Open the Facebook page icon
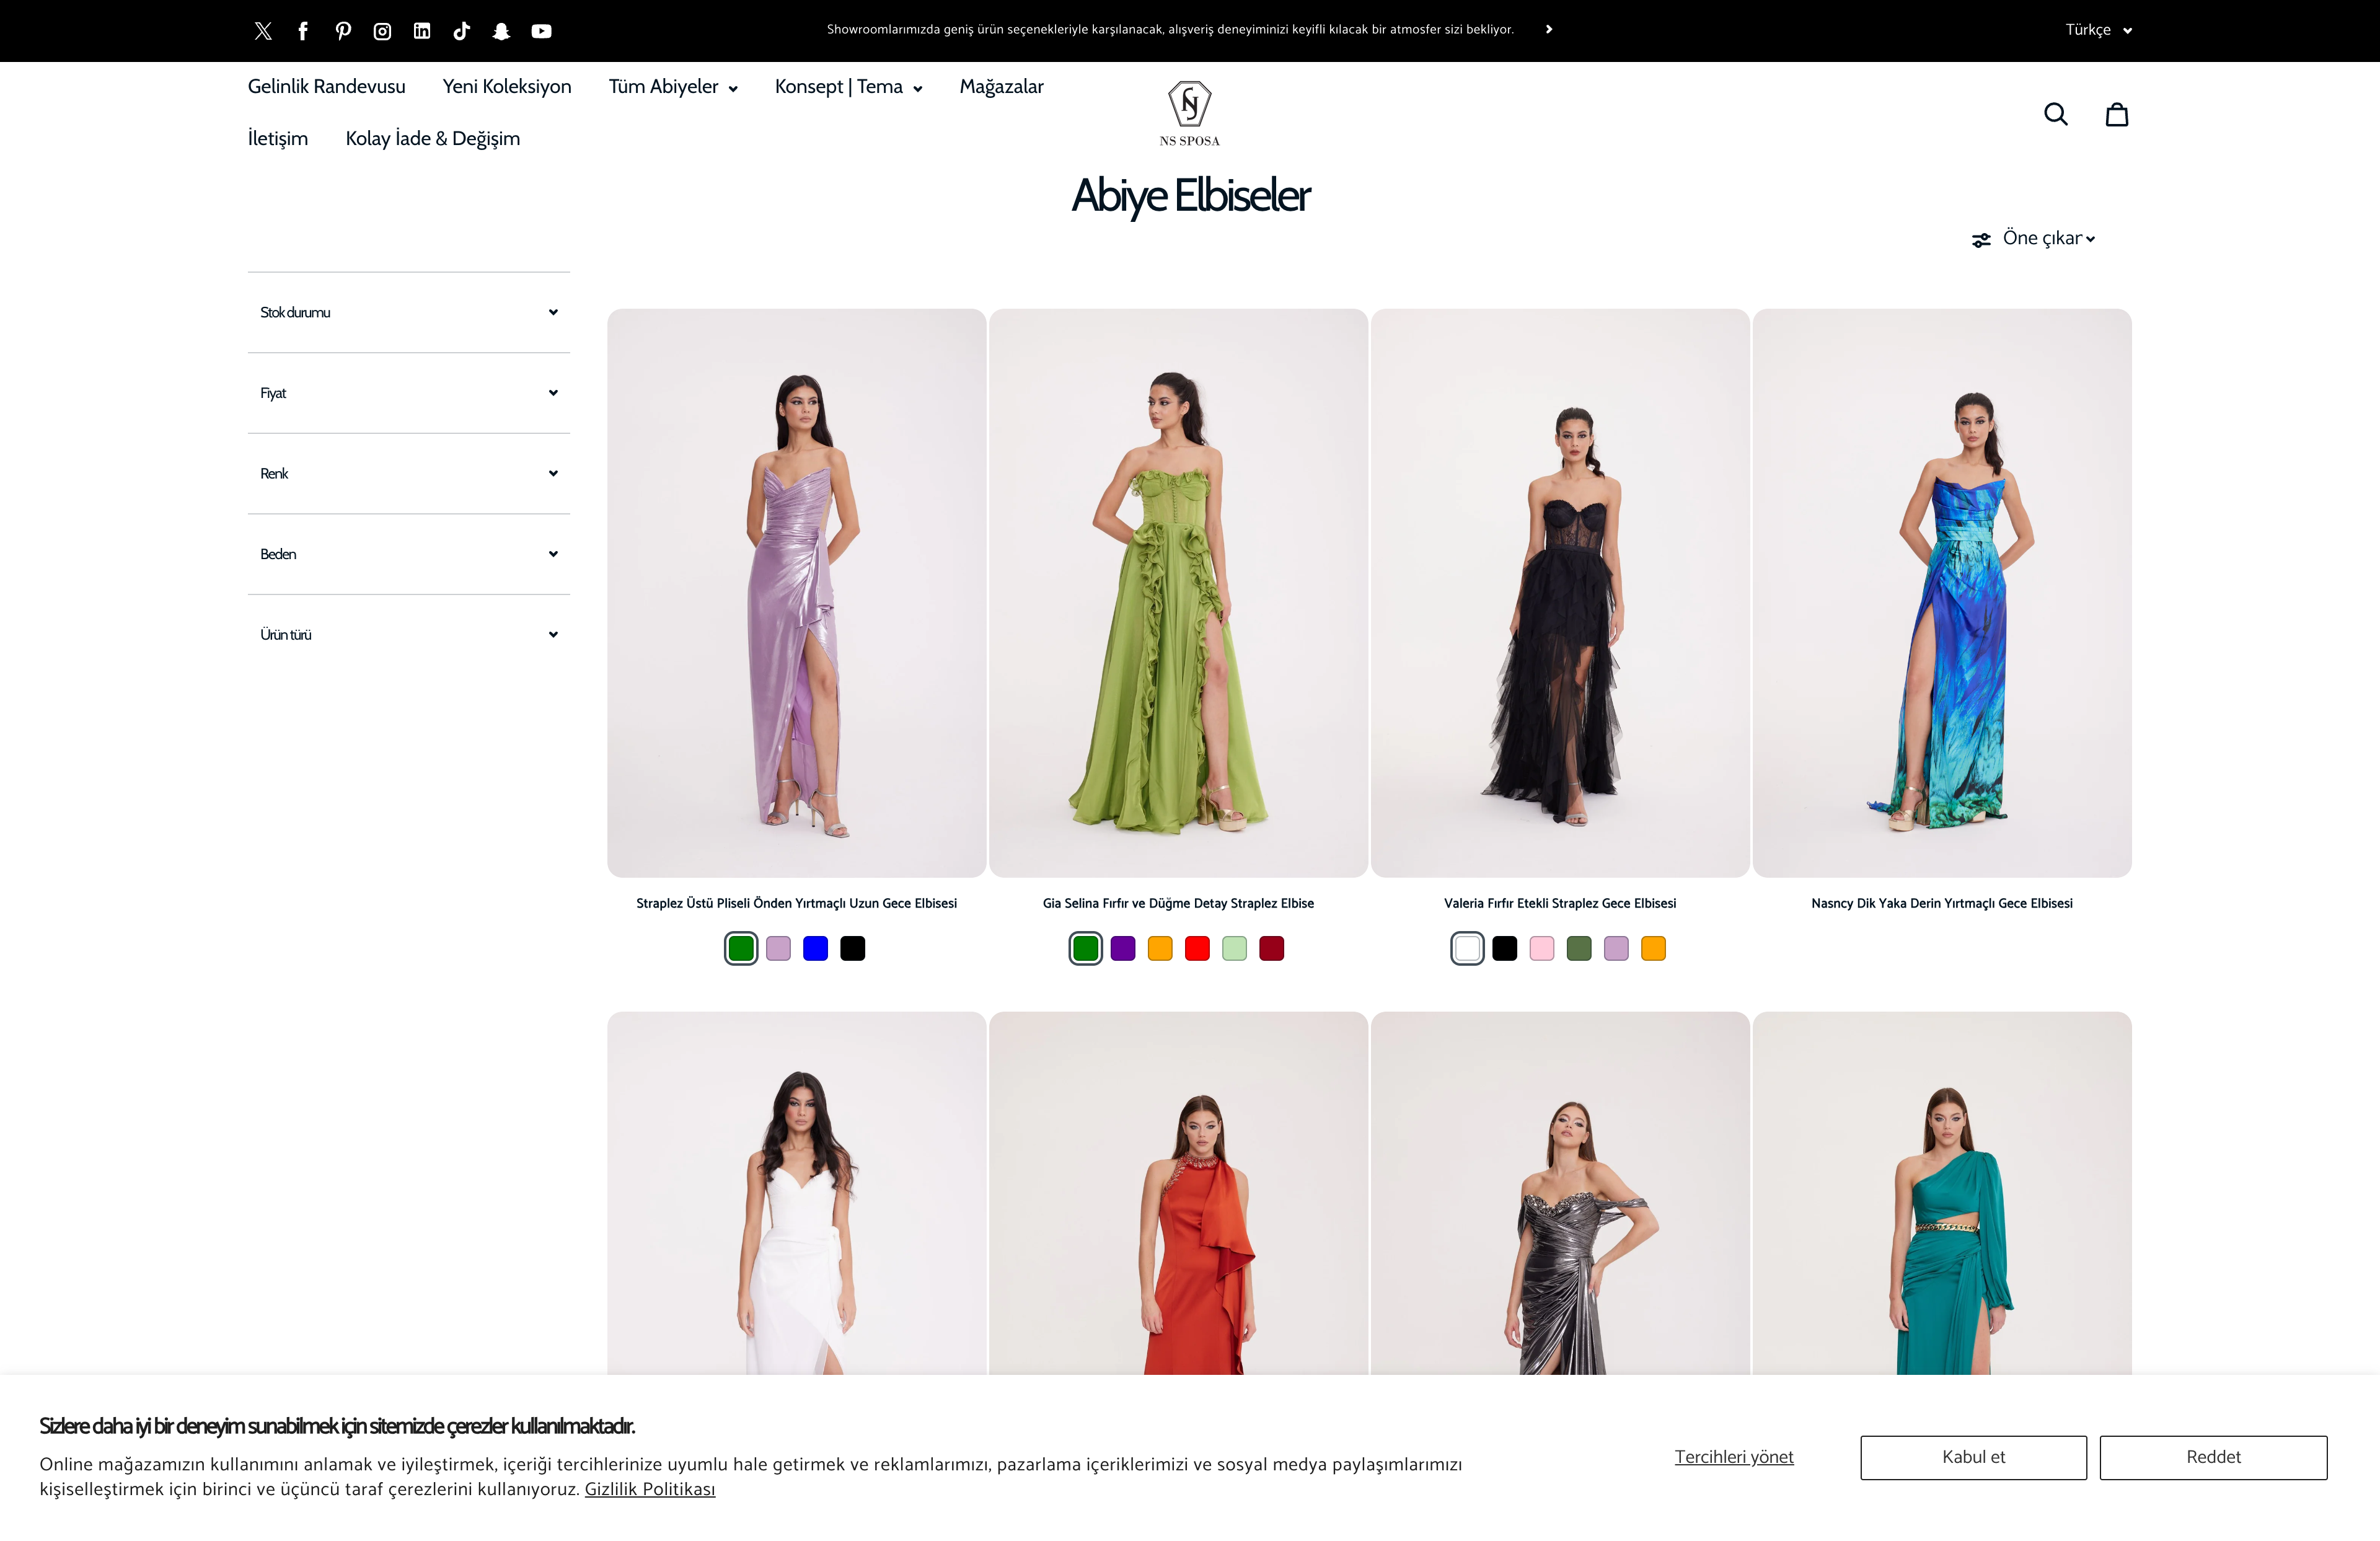 point(303,31)
